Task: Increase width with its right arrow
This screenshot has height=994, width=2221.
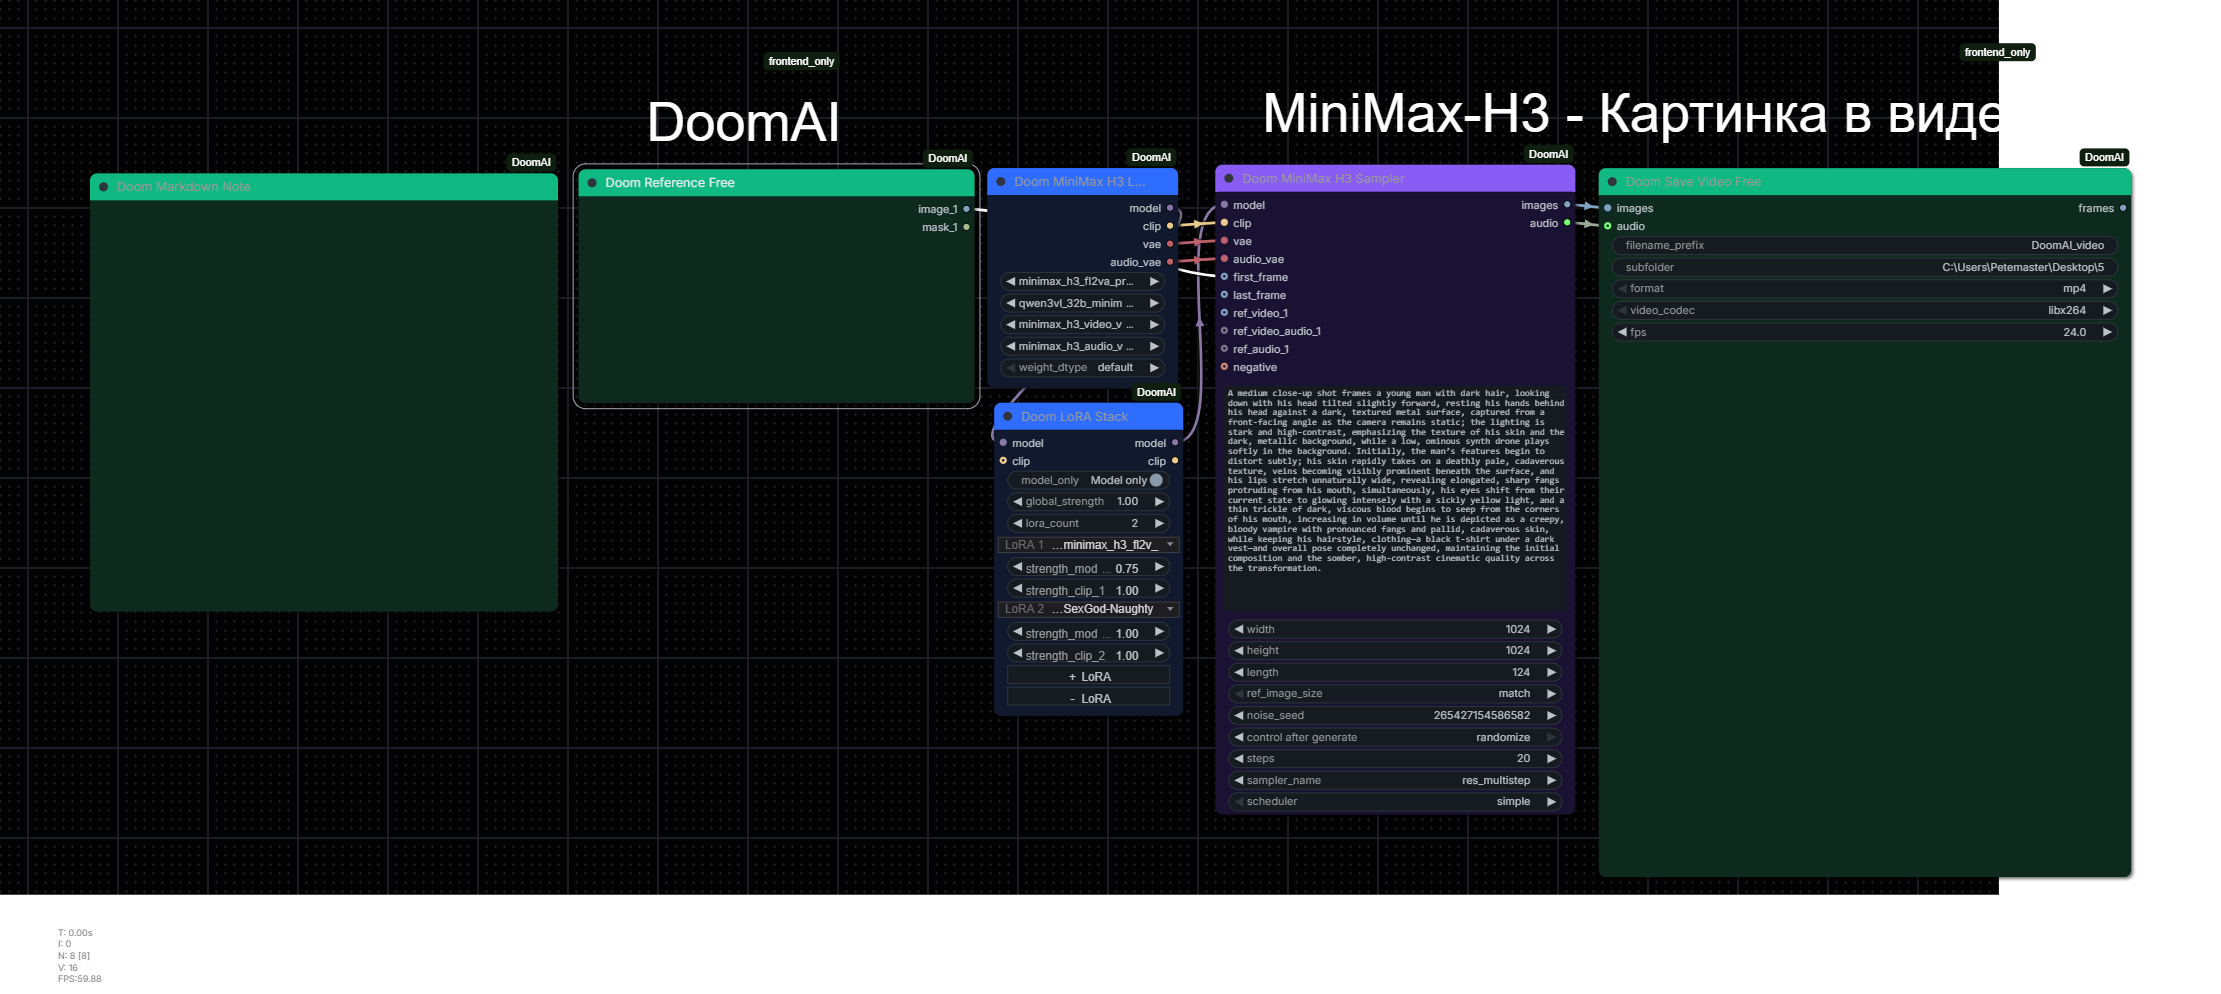Action: pyautogui.click(x=1551, y=629)
